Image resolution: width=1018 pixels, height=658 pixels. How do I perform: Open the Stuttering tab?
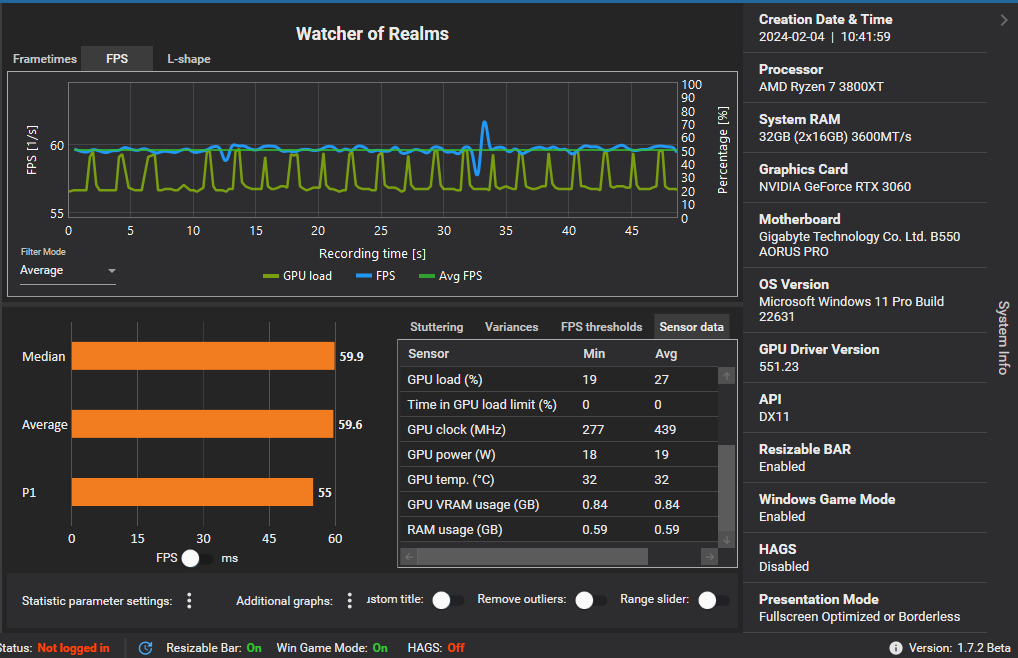point(436,327)
